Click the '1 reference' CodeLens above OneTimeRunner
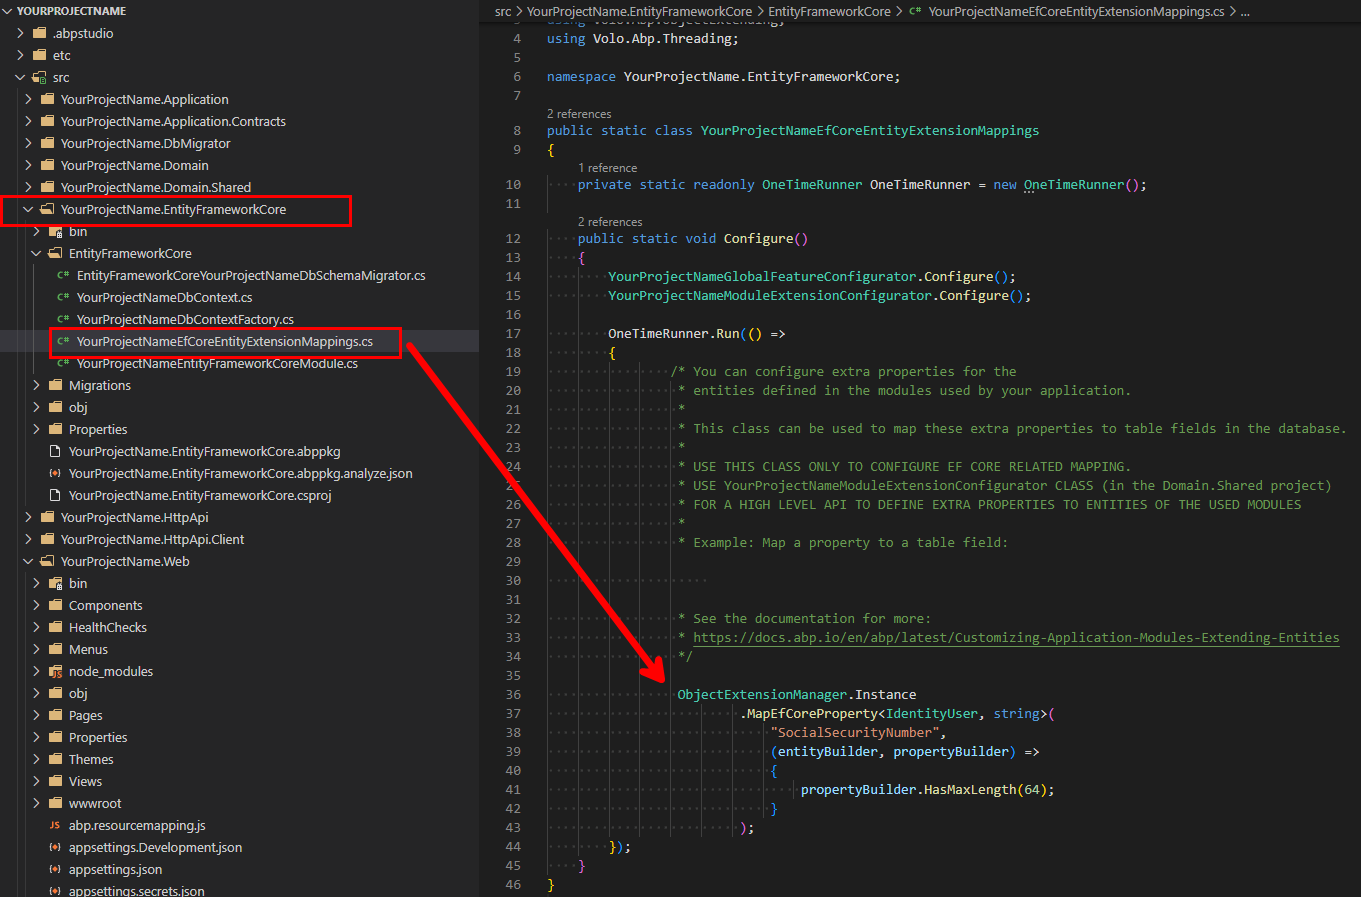 tap(607, 168)
